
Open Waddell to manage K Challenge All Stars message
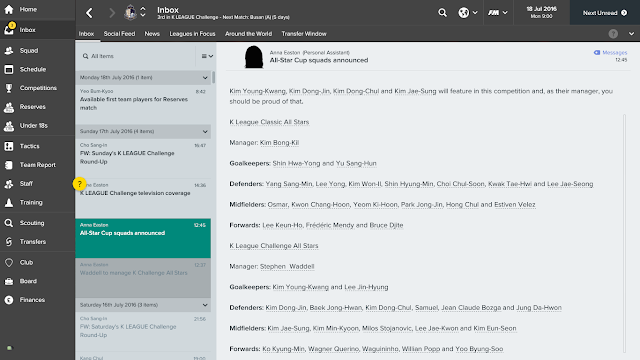pyautogui.click(x=143, y=278)
